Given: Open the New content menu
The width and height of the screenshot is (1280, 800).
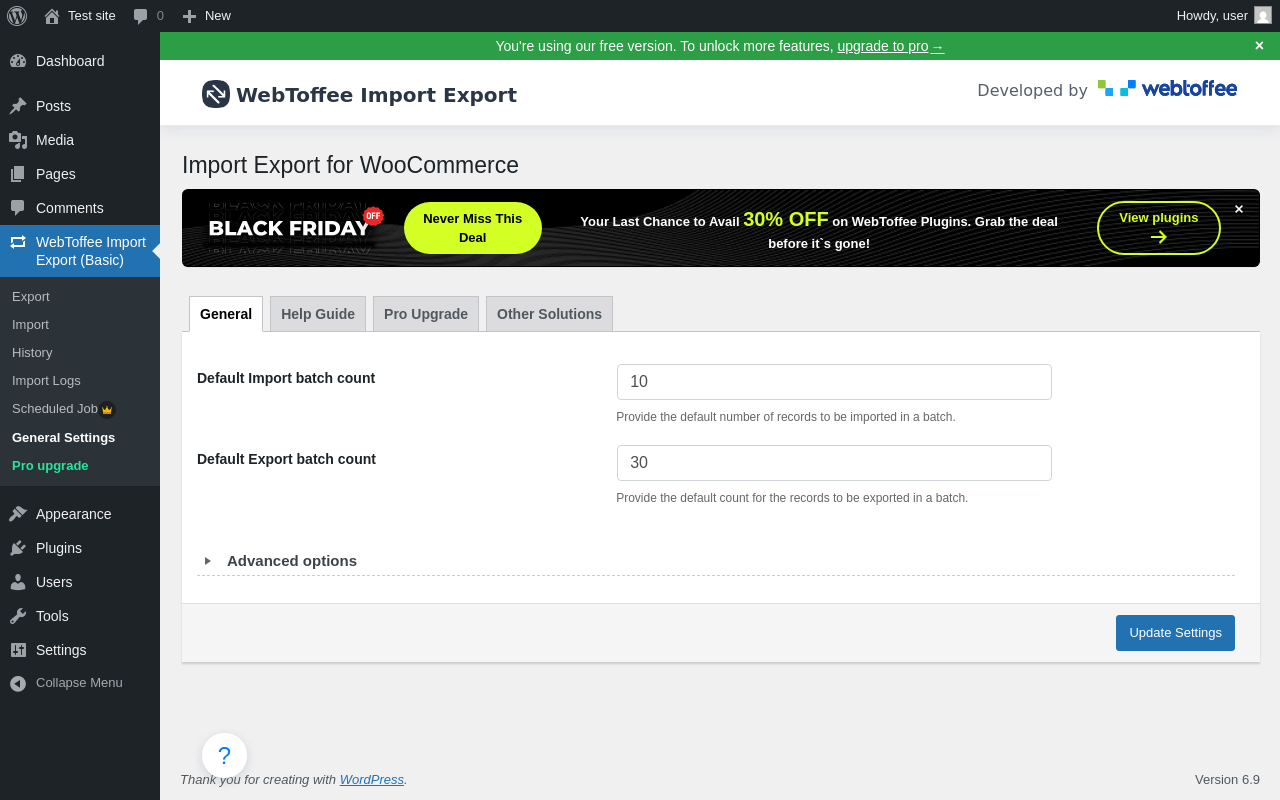Looking at the screenshot, I should coord(206,16).
